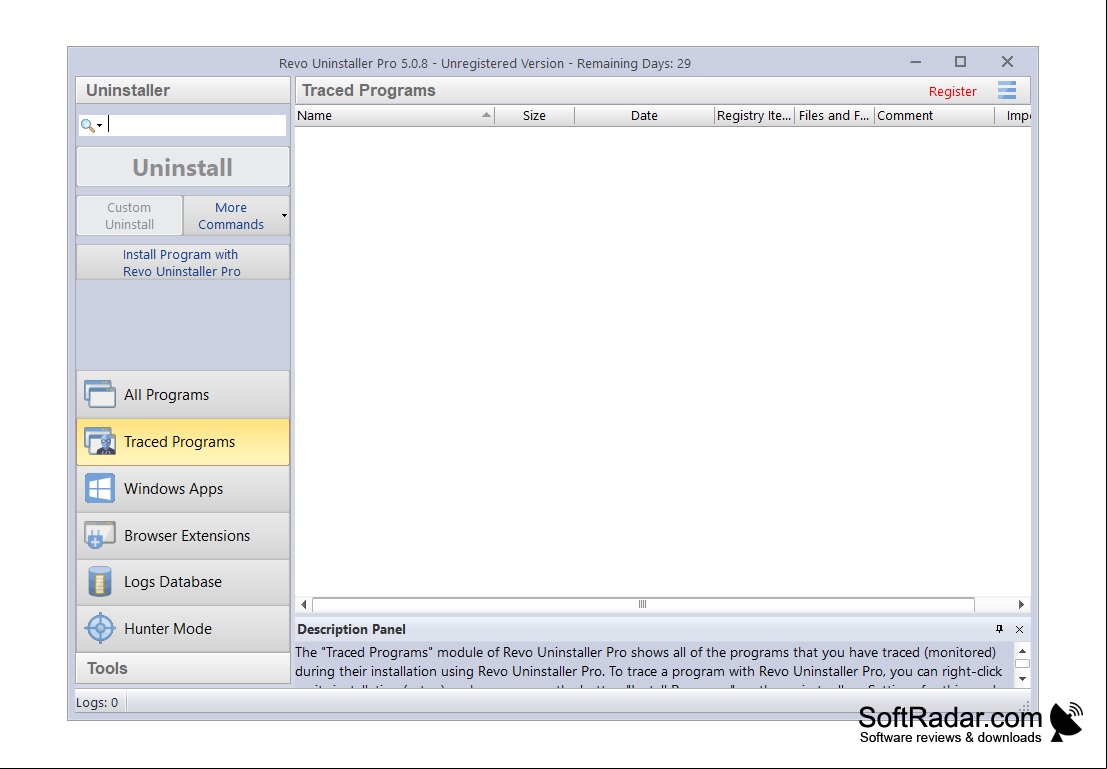Activate Hunter Mode
Viewport: 1107px width, 769px height.
coord(183,628)
